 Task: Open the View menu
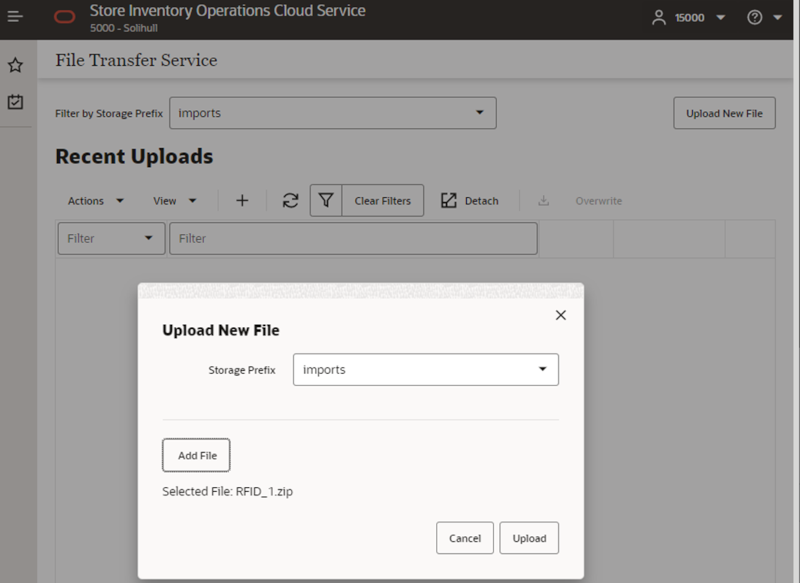174,201
